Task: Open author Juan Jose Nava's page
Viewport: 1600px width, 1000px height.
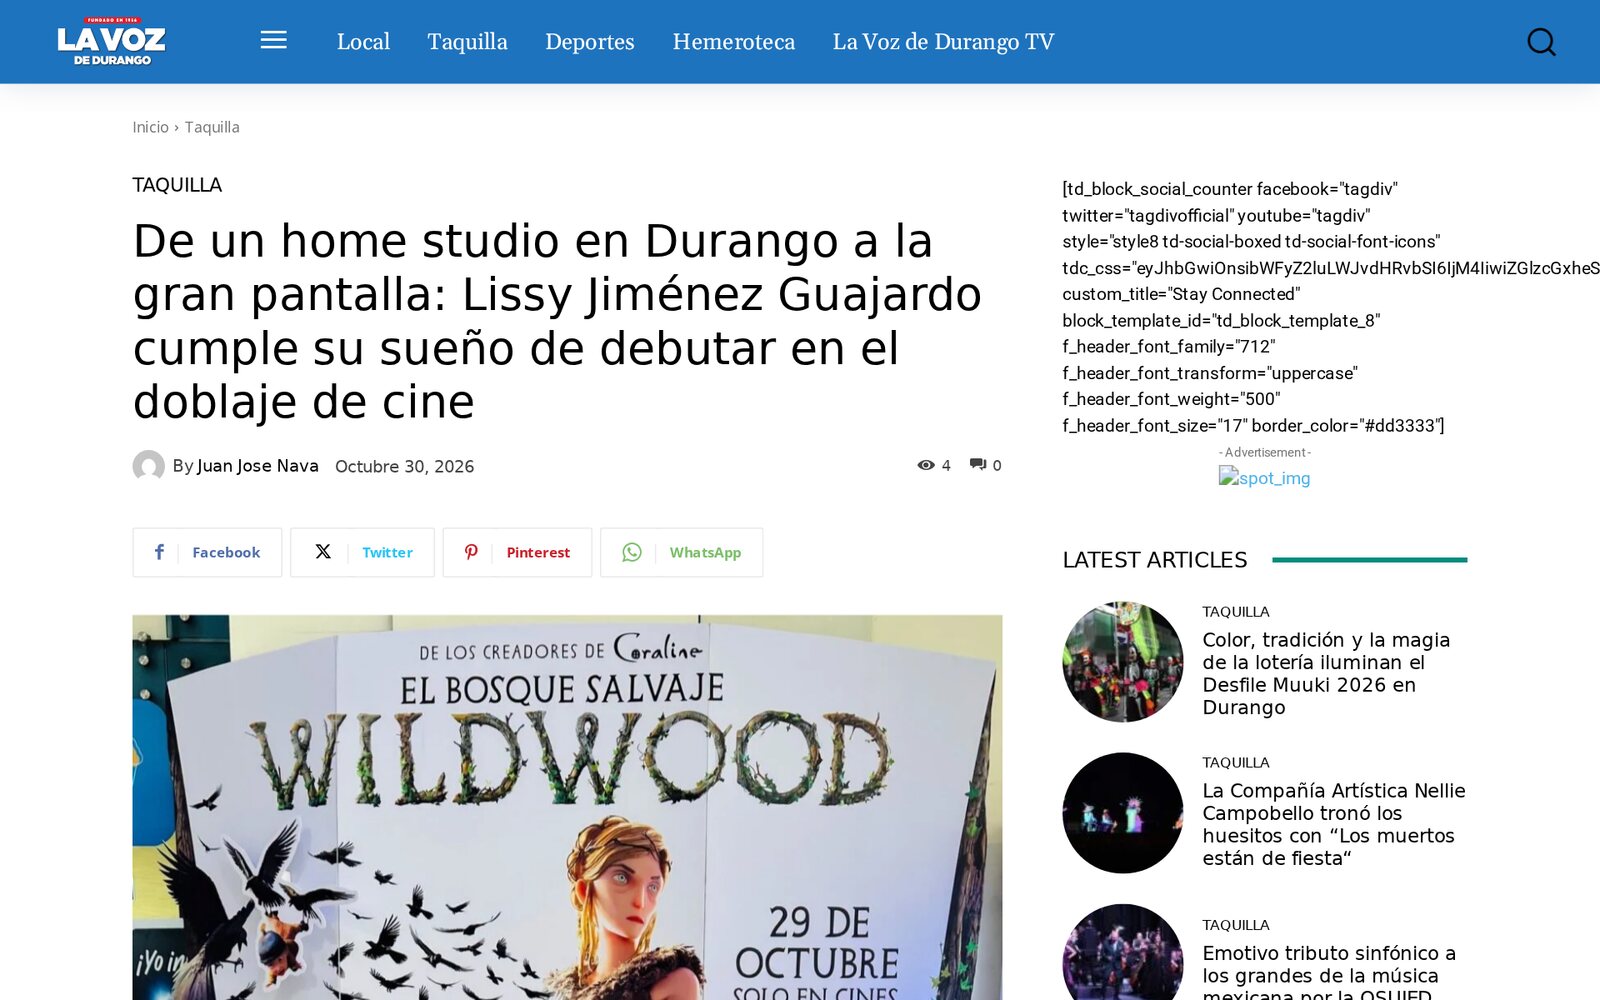Action: point(257,466)
